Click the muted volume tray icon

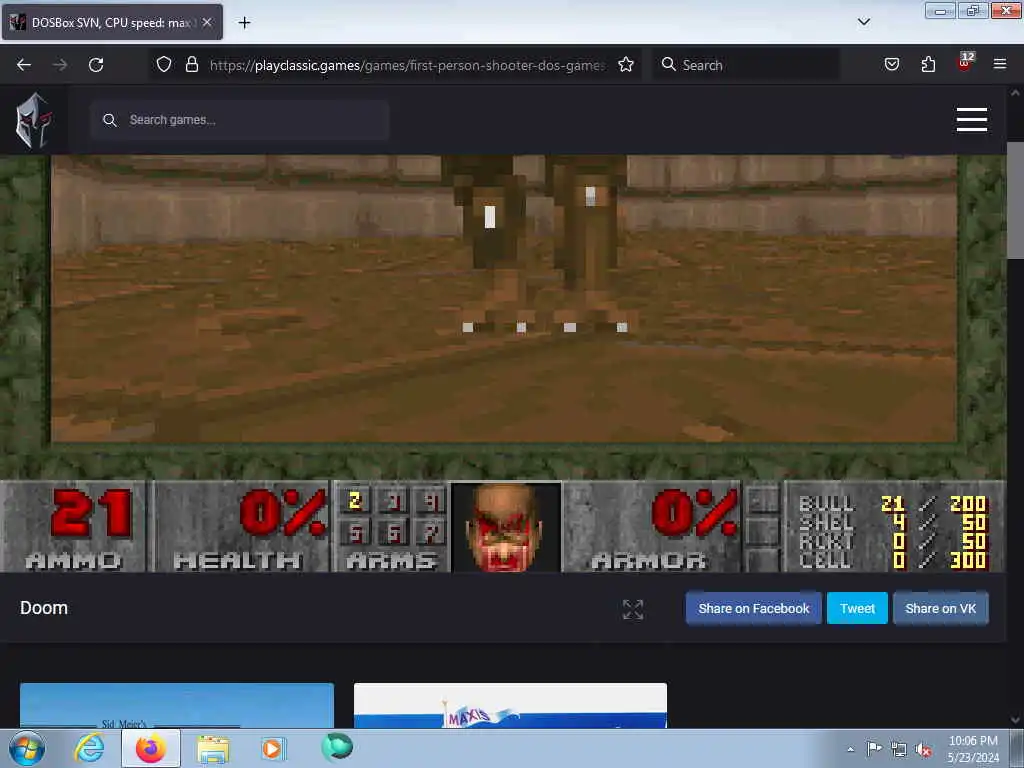click(923, 750)
